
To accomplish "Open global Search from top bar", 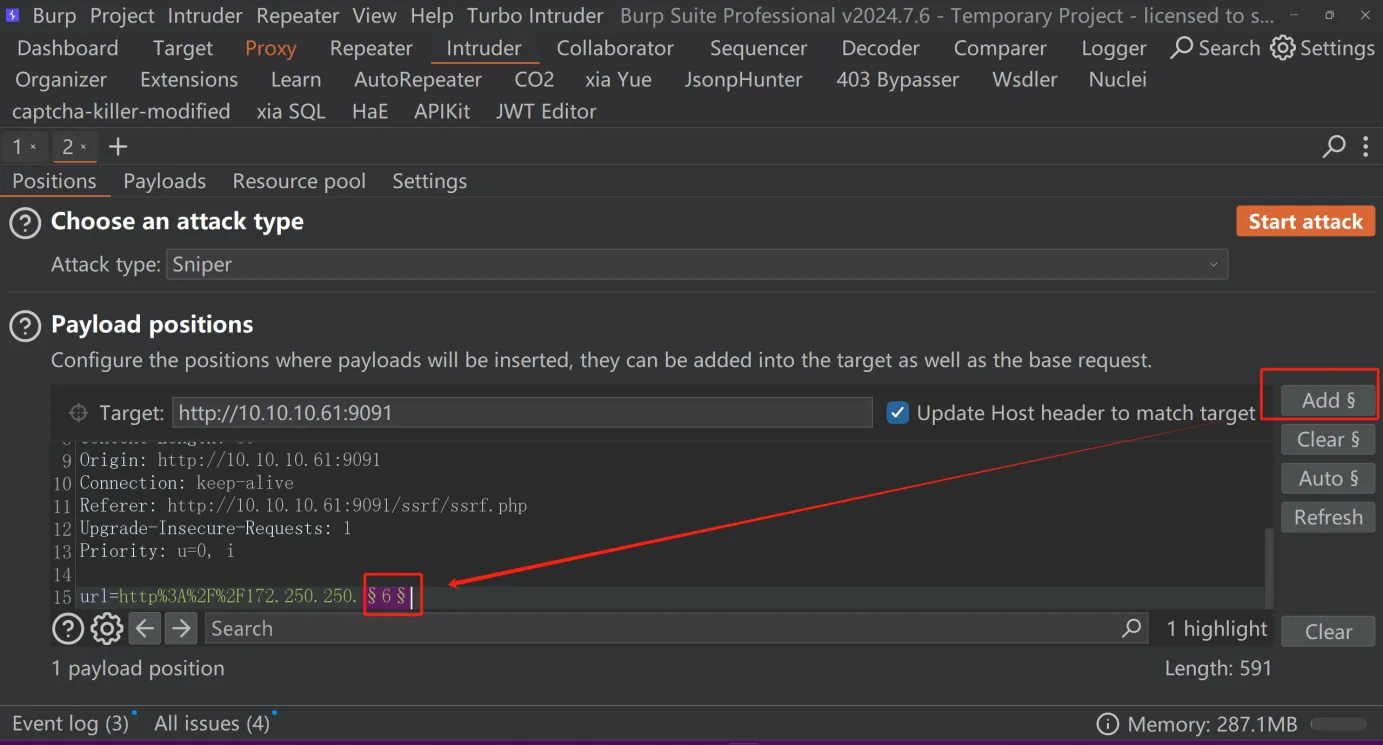I will (1215, 48).
